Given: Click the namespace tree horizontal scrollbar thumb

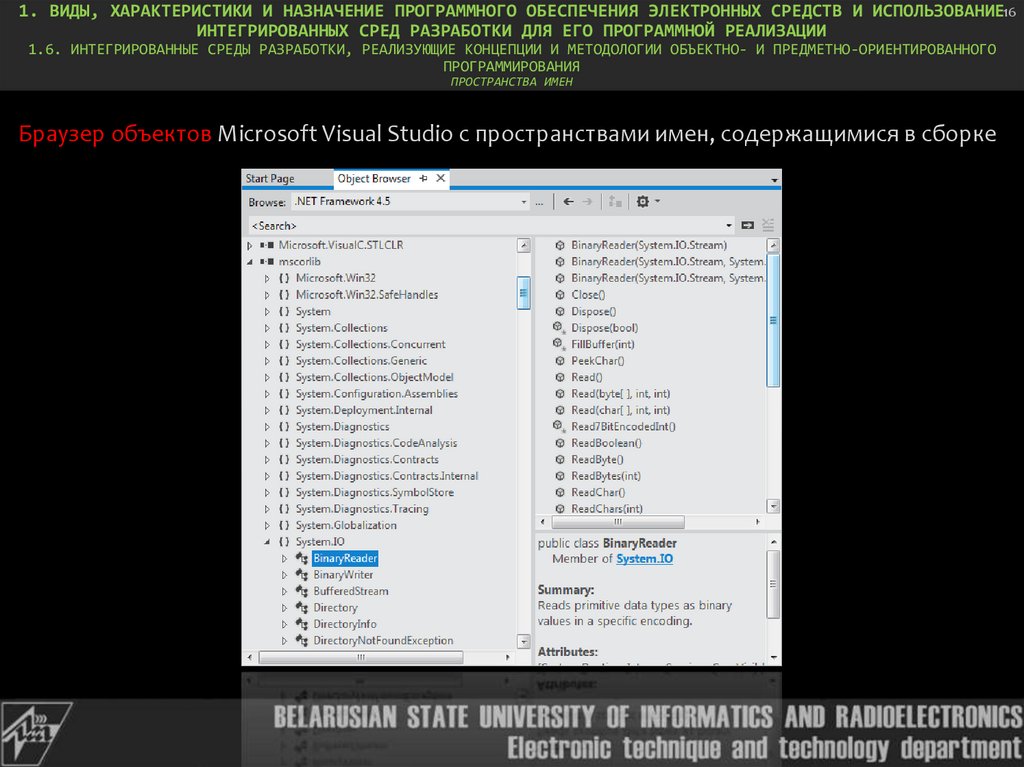Looking at the screenshot, I should pyautogui.click(x=360, y=657).
